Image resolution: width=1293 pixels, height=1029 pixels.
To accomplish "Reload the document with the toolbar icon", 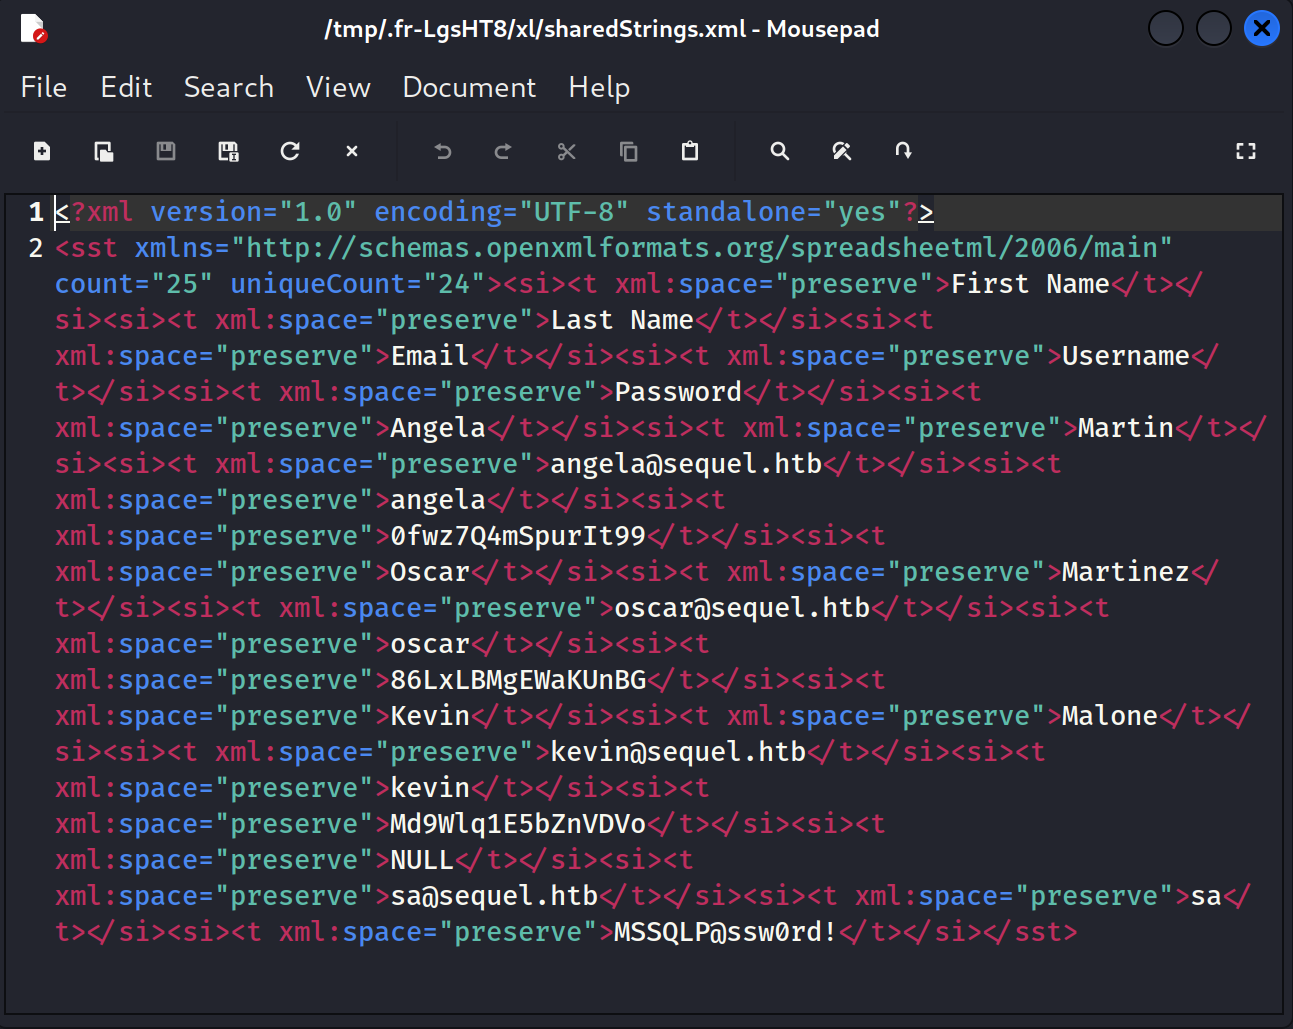I will 290,151.
